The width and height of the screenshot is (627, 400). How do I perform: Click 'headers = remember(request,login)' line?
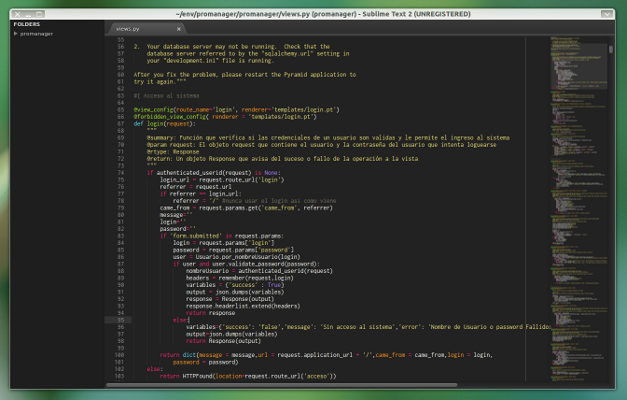pyautogui.click(x=240, y=278)
